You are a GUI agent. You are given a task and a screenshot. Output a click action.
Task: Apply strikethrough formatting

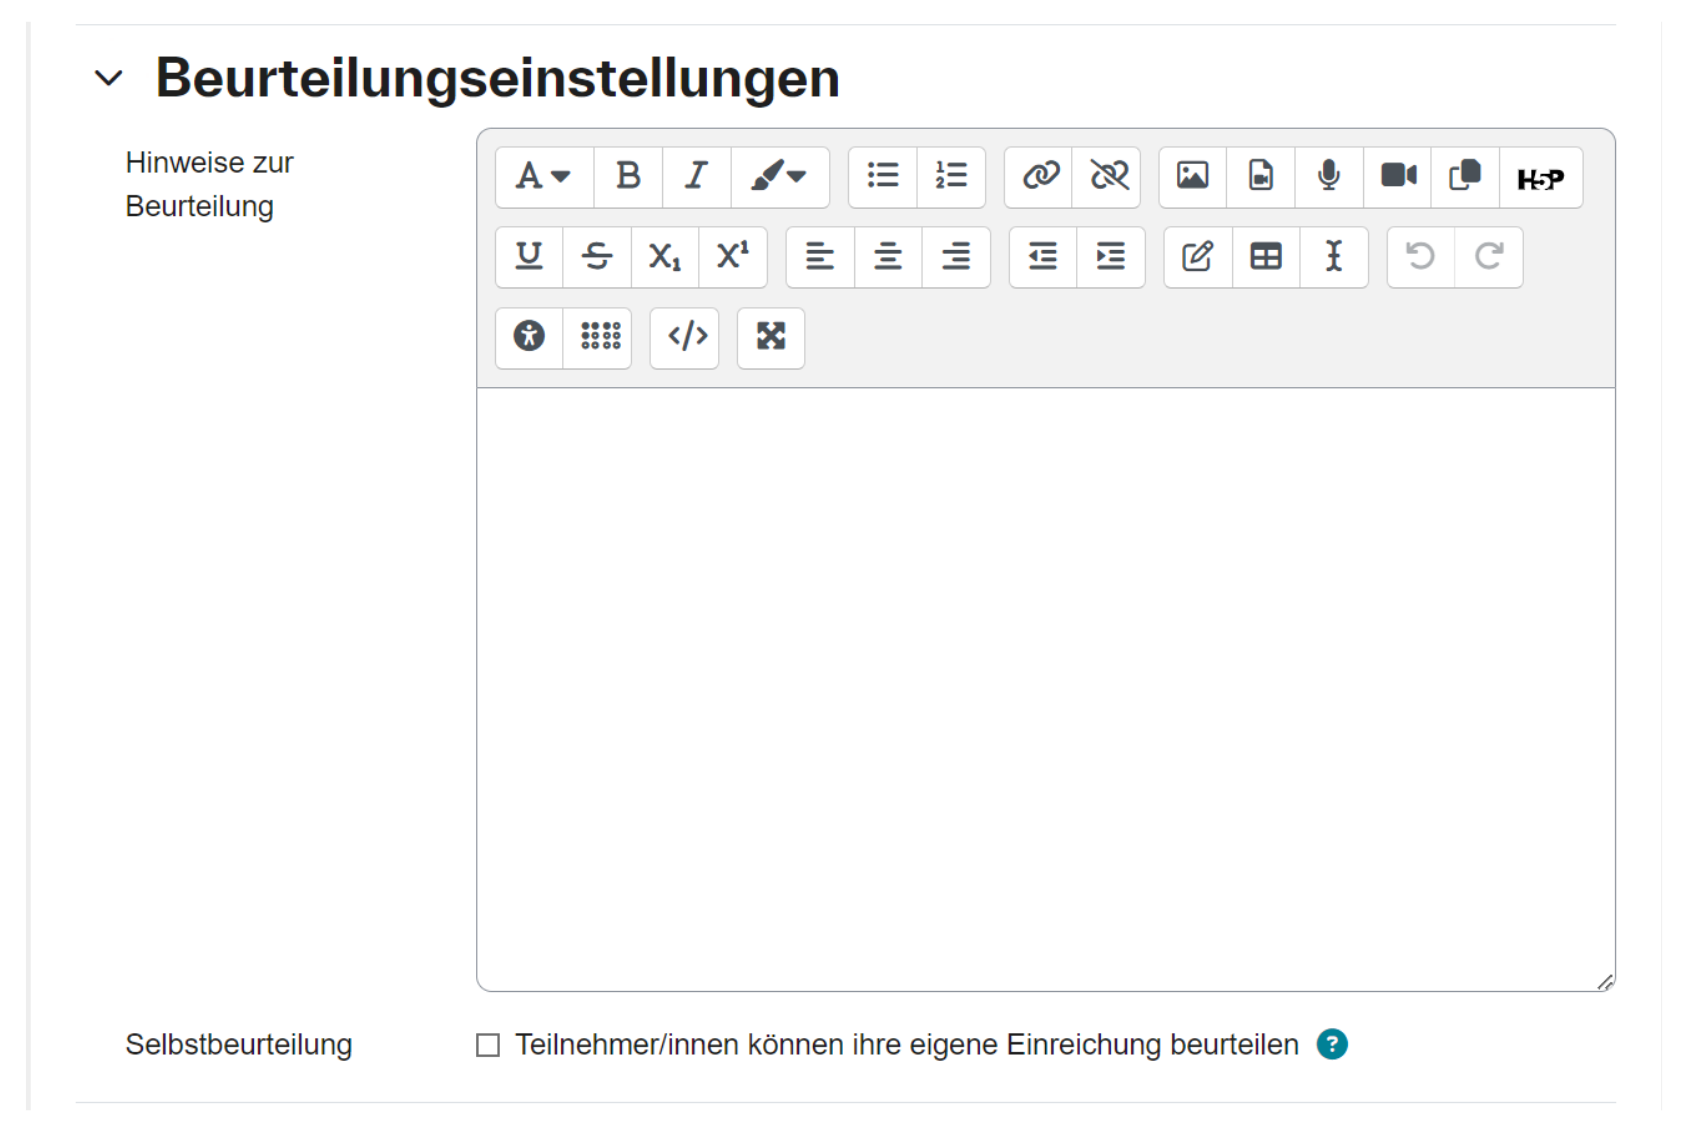click(597, 257)
